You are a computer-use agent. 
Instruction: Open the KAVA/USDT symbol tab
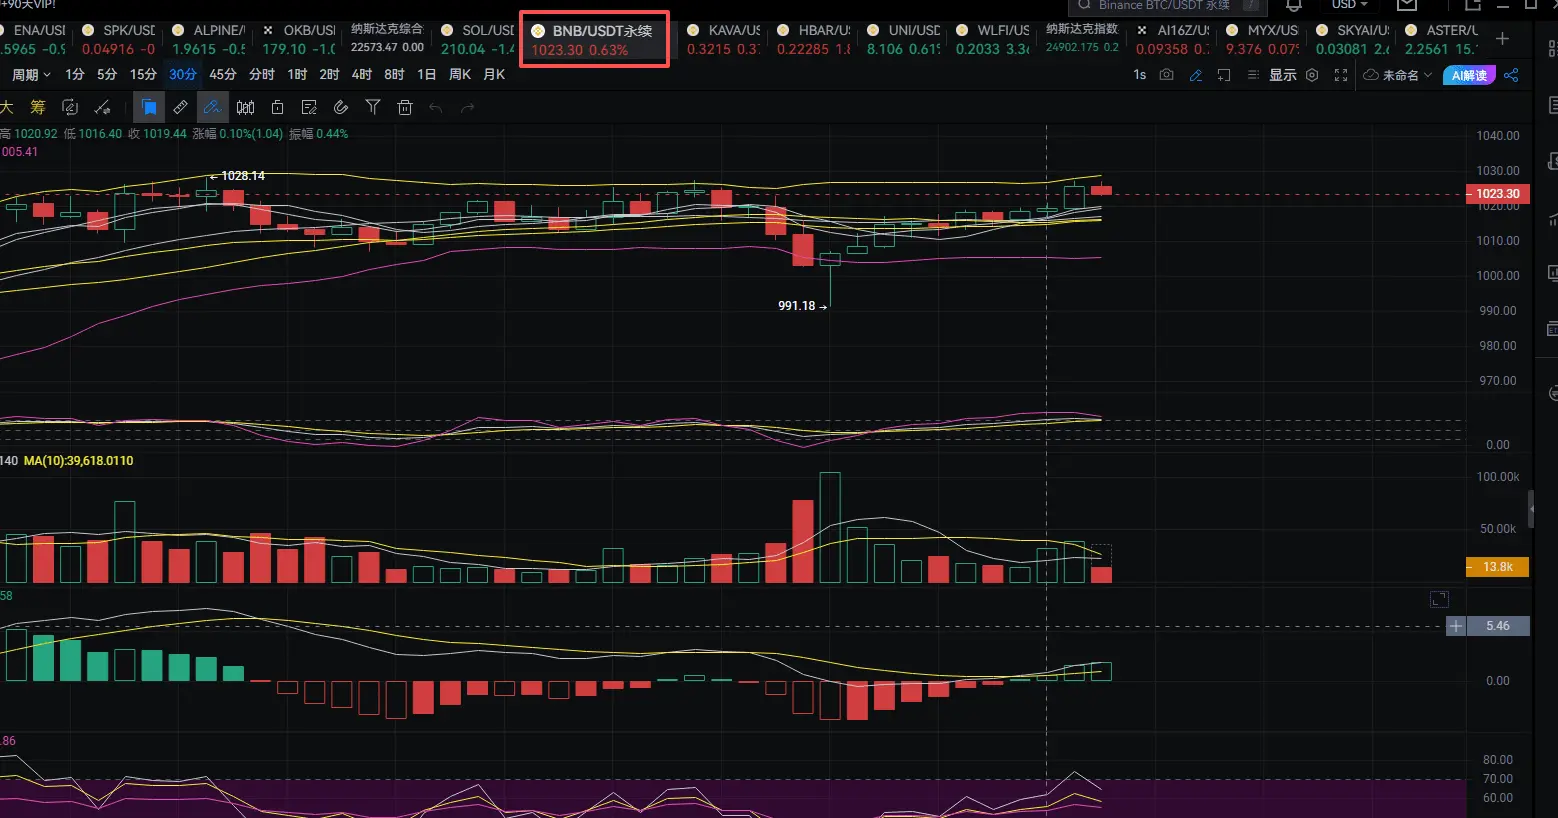(723, 39)
